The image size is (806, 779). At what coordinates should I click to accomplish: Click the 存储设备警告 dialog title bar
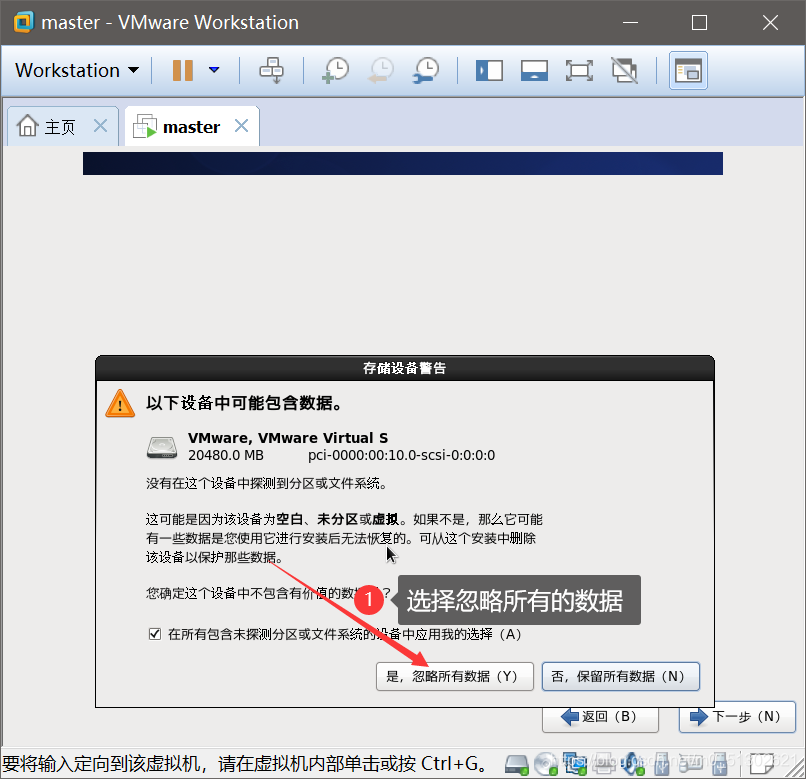pyautogui.click(x=405, y=368)
